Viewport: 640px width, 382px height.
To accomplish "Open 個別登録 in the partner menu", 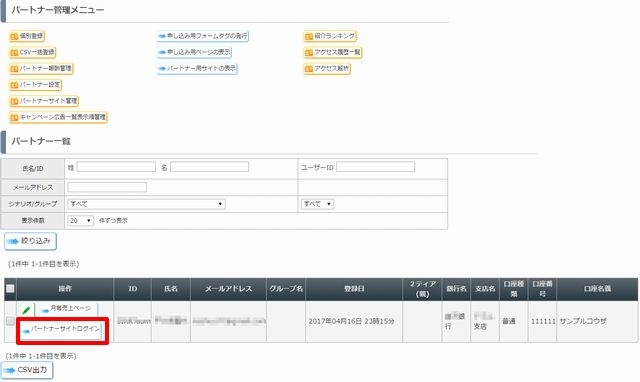I will tap(27, 36).
